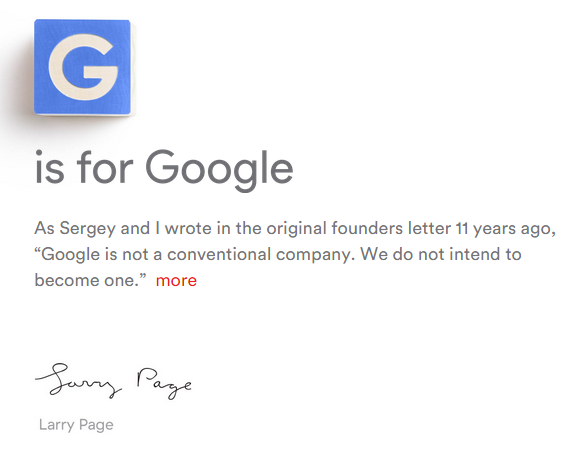Image resolution: width=583 pixels, height=450 pixels.
Task: Click the word "conventional" in the quote
Action: coord(219,254)
